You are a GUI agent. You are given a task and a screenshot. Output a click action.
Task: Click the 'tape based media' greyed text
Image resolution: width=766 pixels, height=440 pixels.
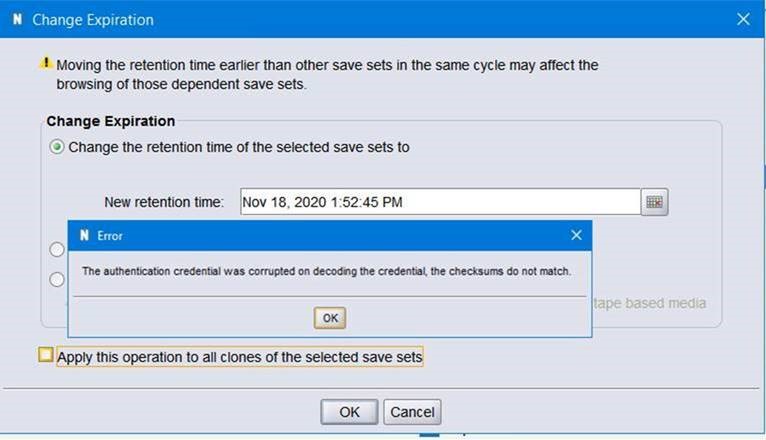(650, 303)
